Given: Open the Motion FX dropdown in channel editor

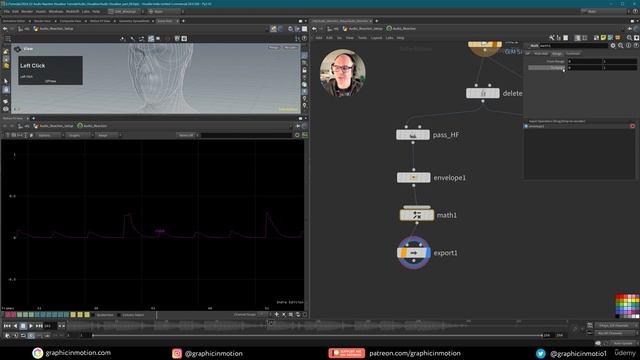Looking at the screenshot, I should [x=188, y=135].
